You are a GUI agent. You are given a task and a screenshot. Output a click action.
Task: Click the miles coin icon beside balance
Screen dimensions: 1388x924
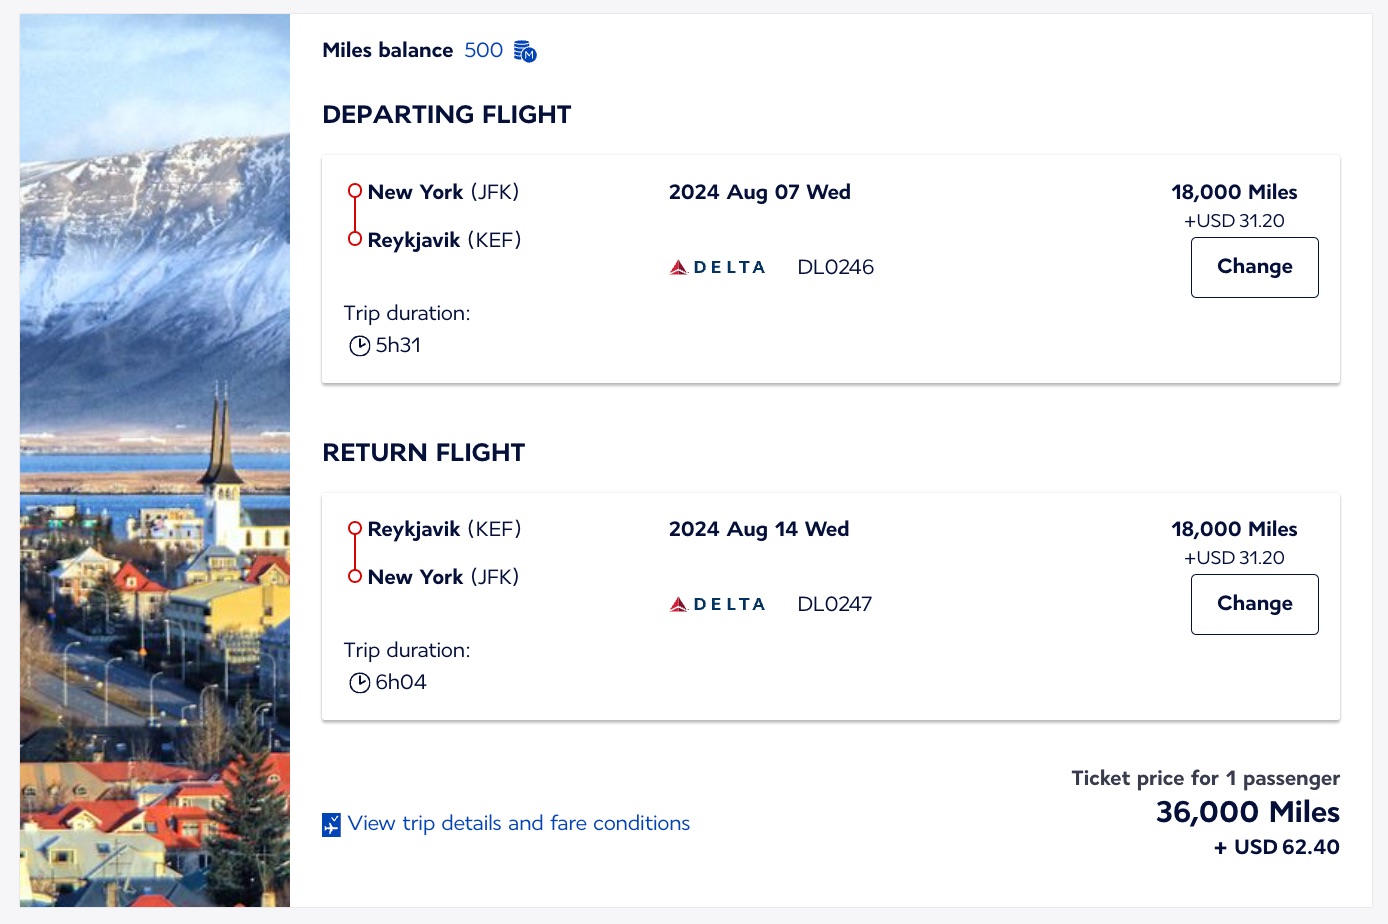click(x=525, y=51)
